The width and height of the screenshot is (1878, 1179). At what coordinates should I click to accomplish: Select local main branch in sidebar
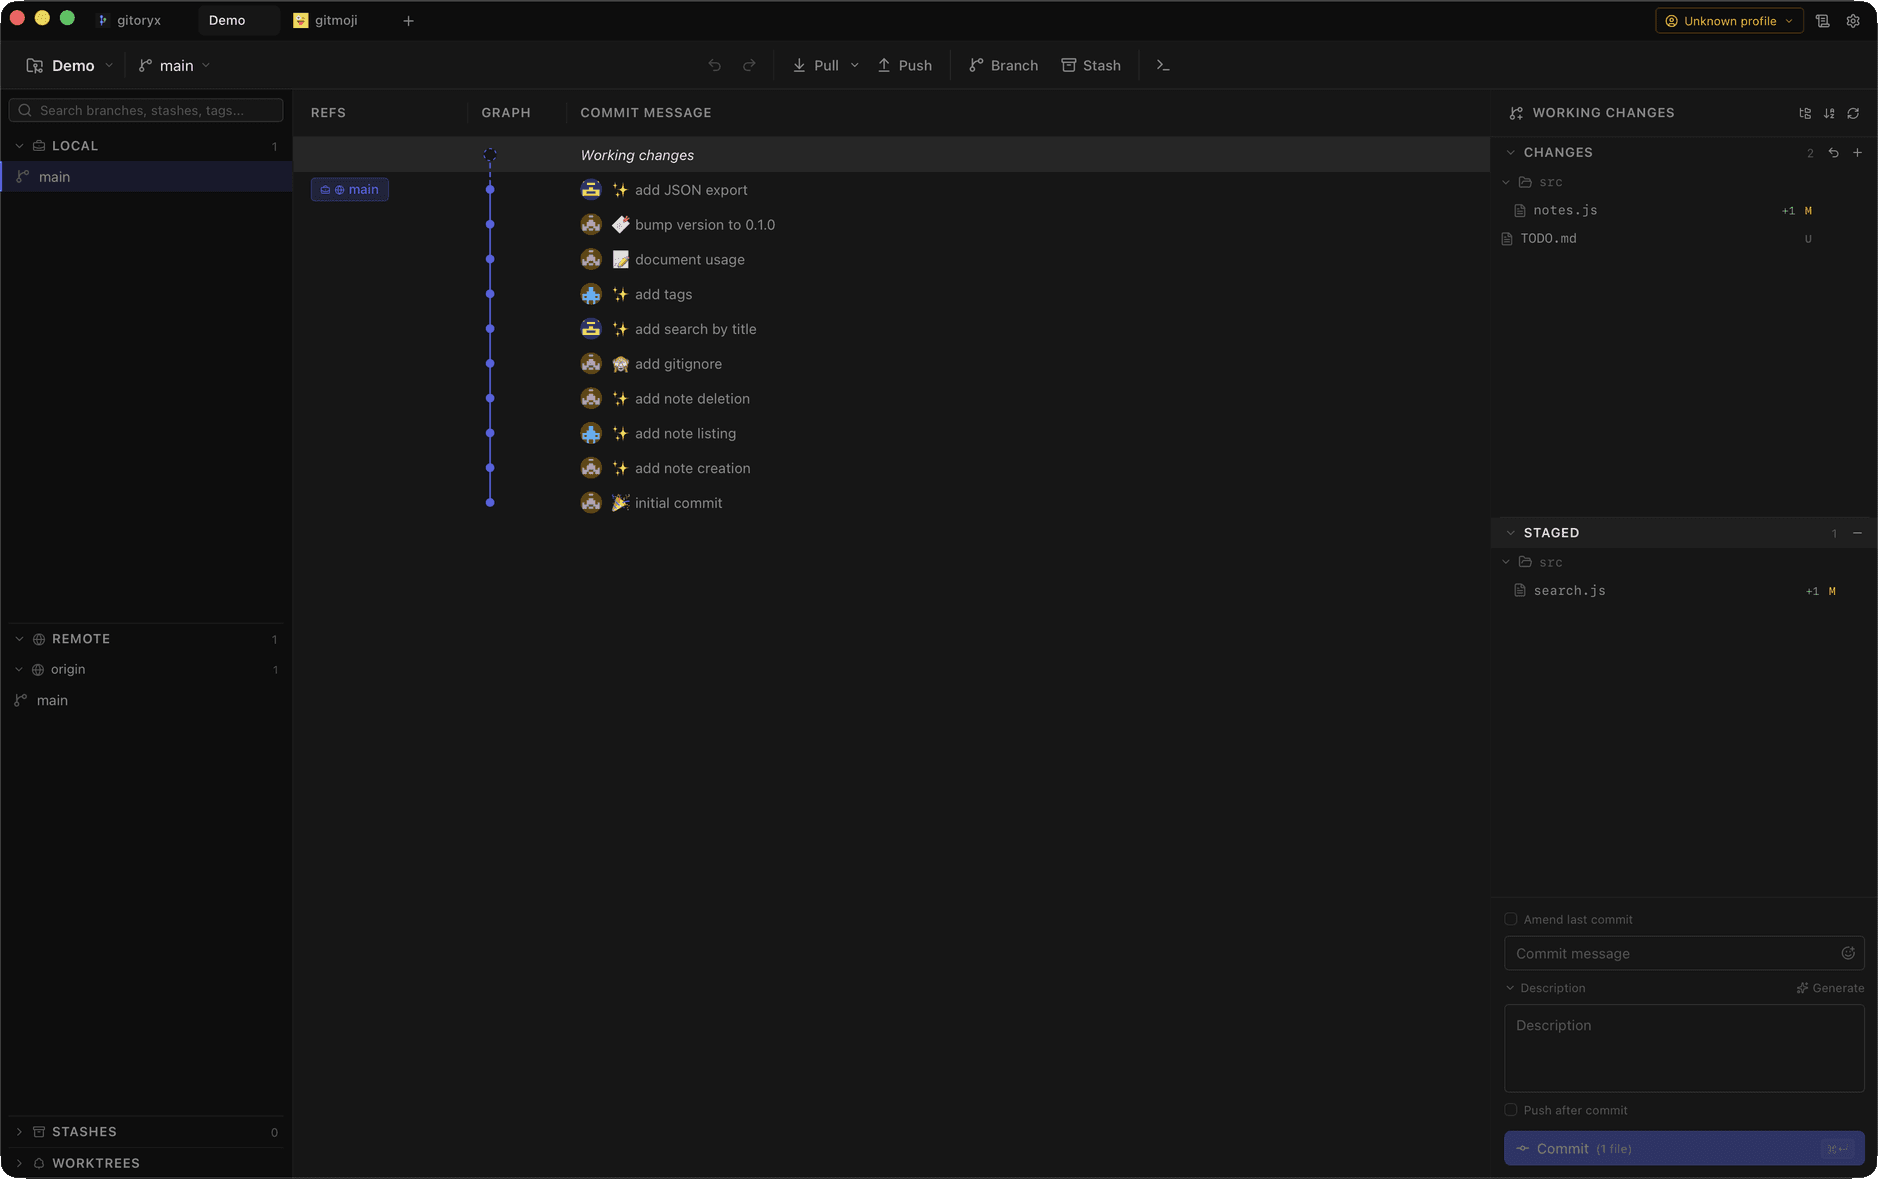click(x=146, y=177)
